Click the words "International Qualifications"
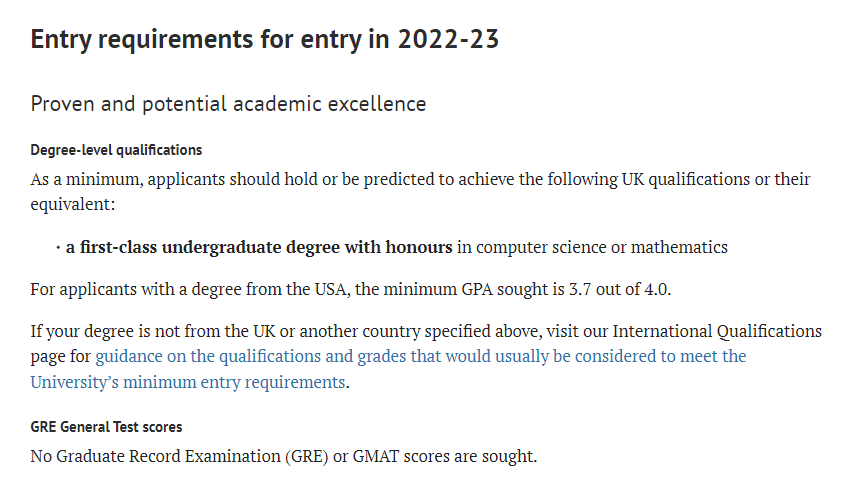Viewport: 854px width, 491px height. tap(717, 331)
